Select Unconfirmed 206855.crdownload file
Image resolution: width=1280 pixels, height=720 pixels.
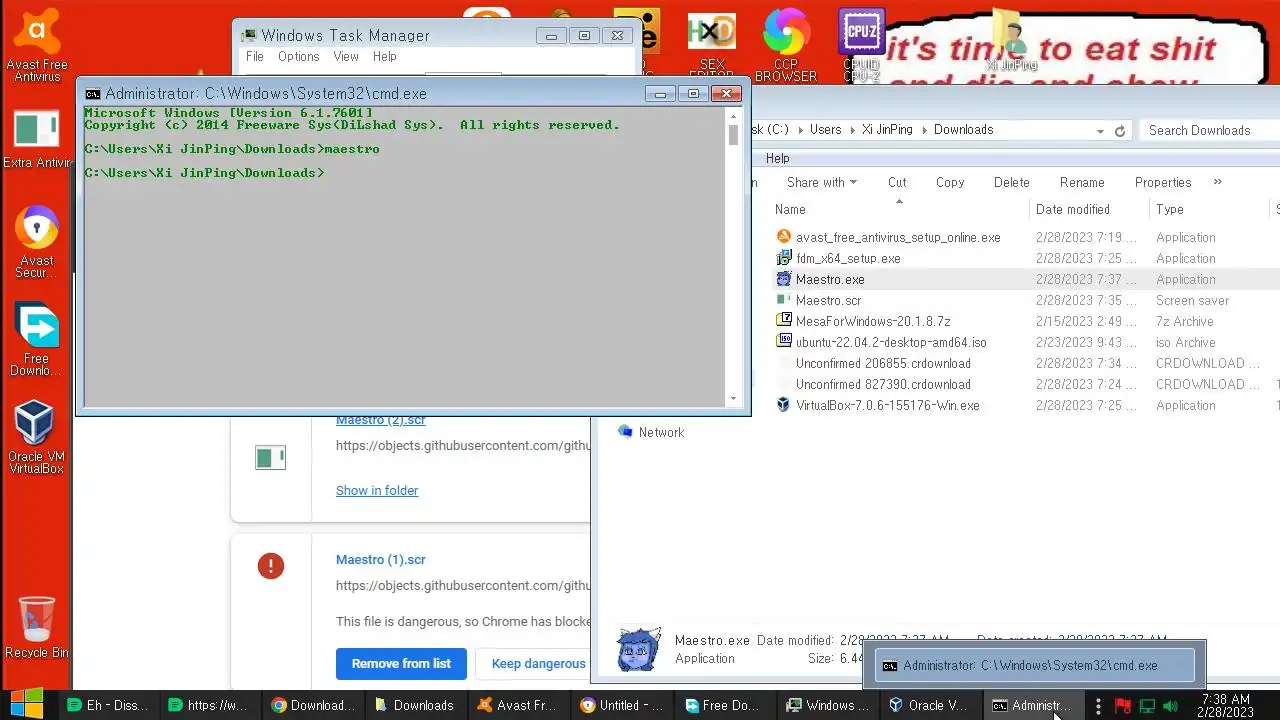click(883, 363)
